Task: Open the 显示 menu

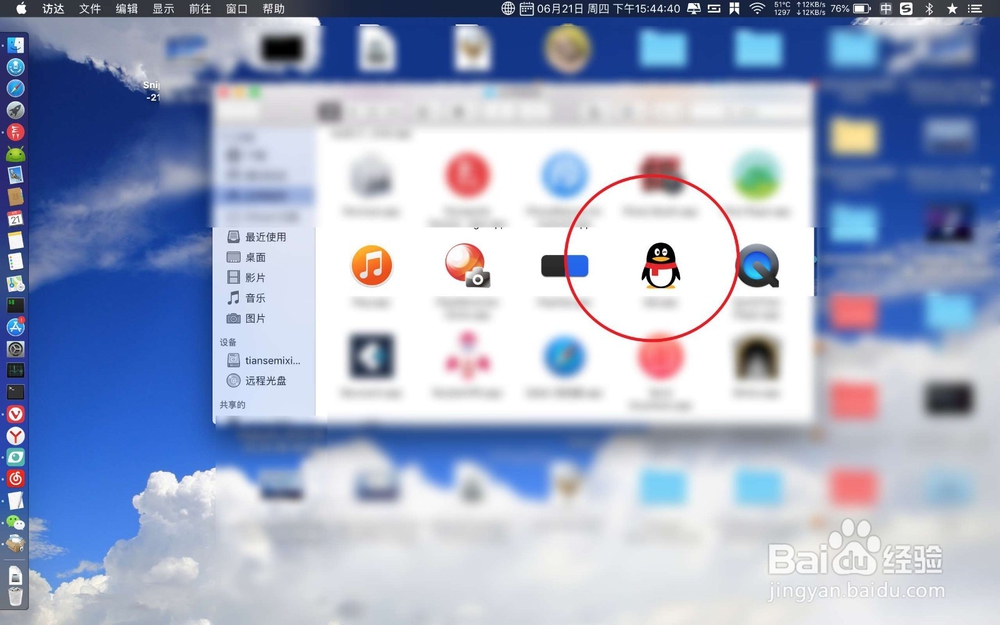Action: [x=163, y=8]
